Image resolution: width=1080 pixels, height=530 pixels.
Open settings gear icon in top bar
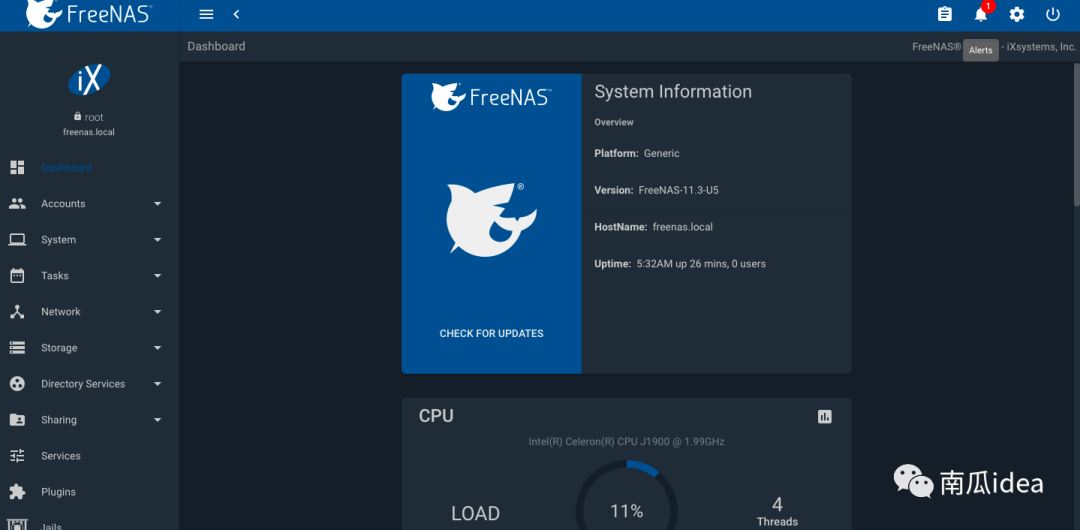click(x=1017, y=14)
